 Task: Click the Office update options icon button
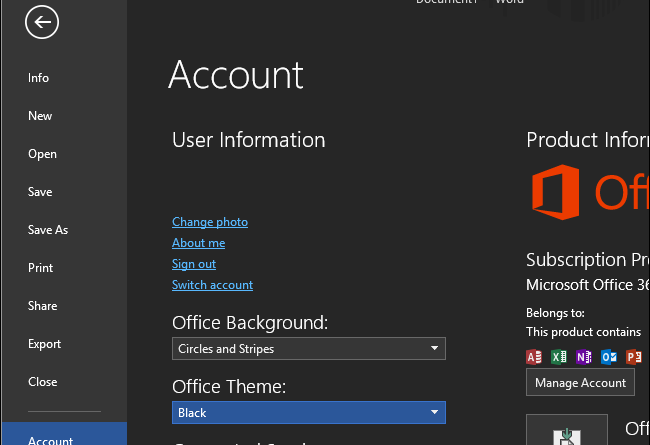pyautogui.click(x=566, y=432)
